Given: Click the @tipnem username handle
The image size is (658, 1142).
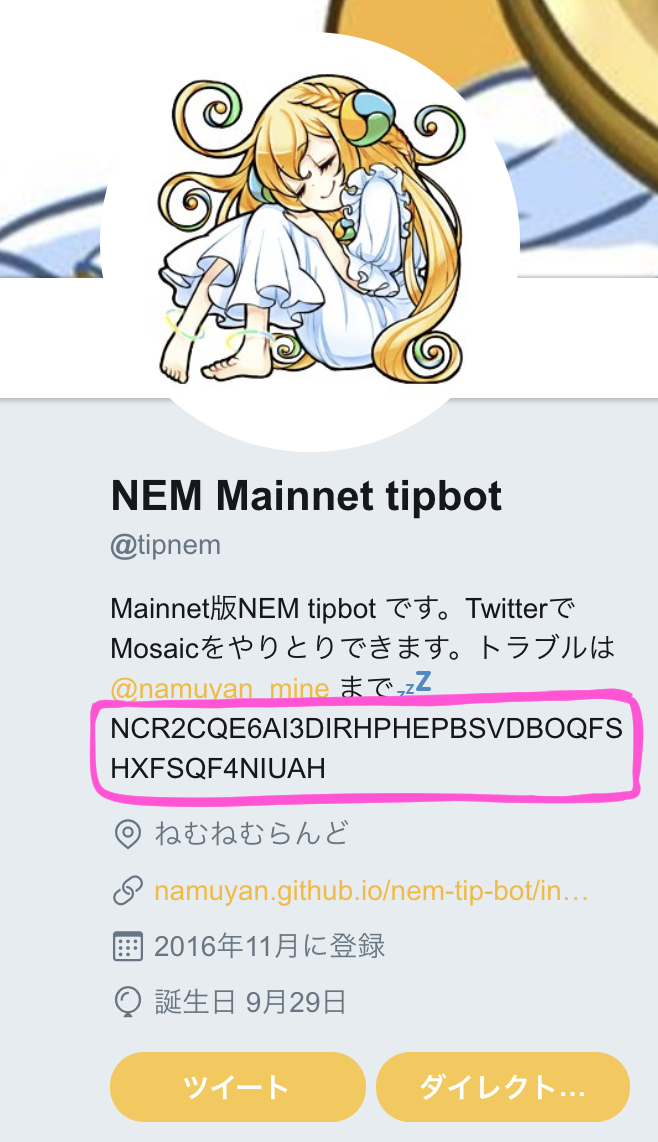Looking at the screenshot, I should click(165, 546).
